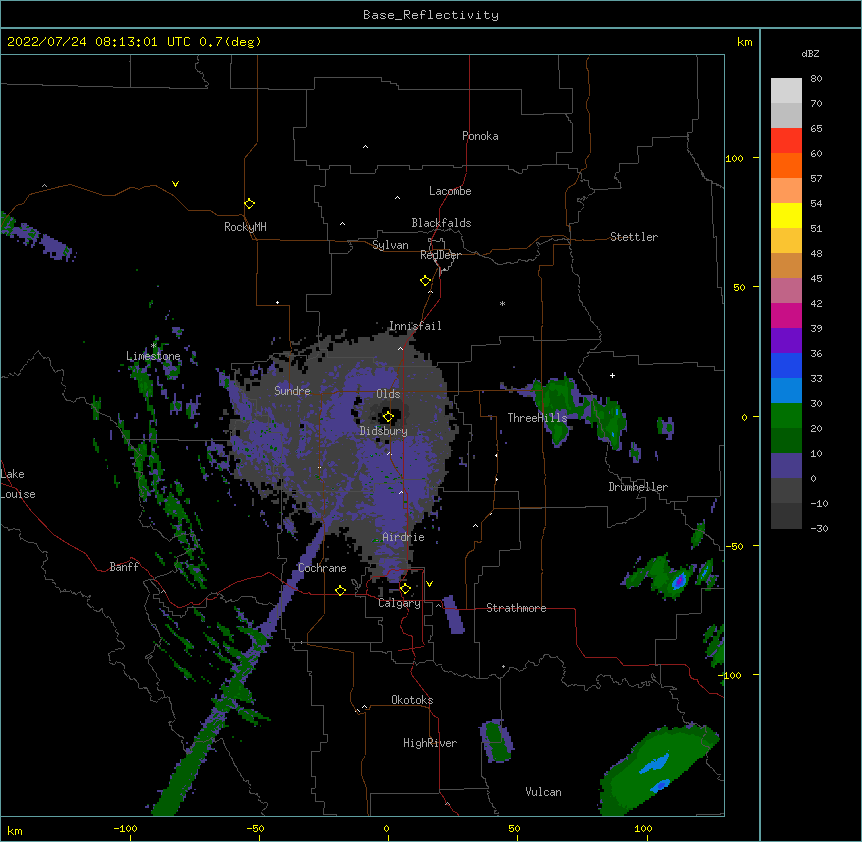Pick the dark green 20–10 dBZ swatch

click(x=786, y=441)
